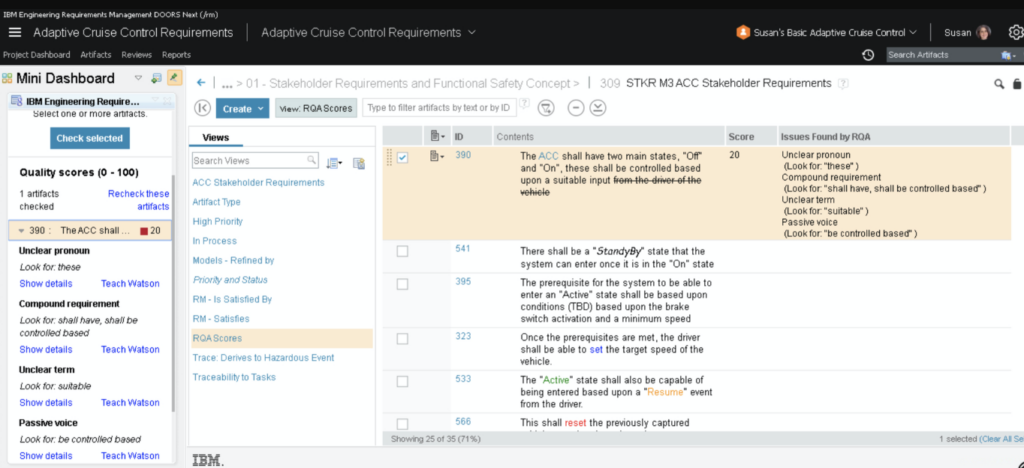Open the Create dropdown button

click(x=242, y=108)
